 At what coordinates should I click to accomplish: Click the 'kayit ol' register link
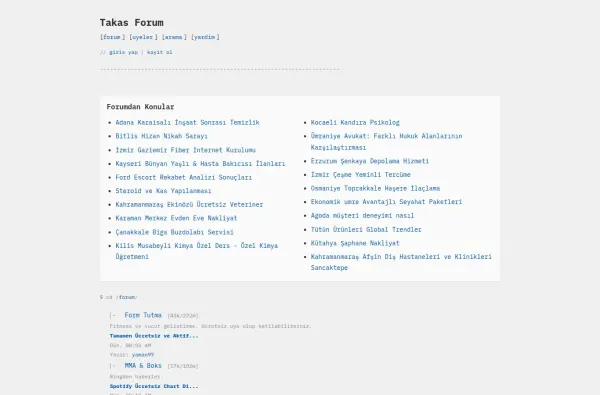tap(160, 52)
